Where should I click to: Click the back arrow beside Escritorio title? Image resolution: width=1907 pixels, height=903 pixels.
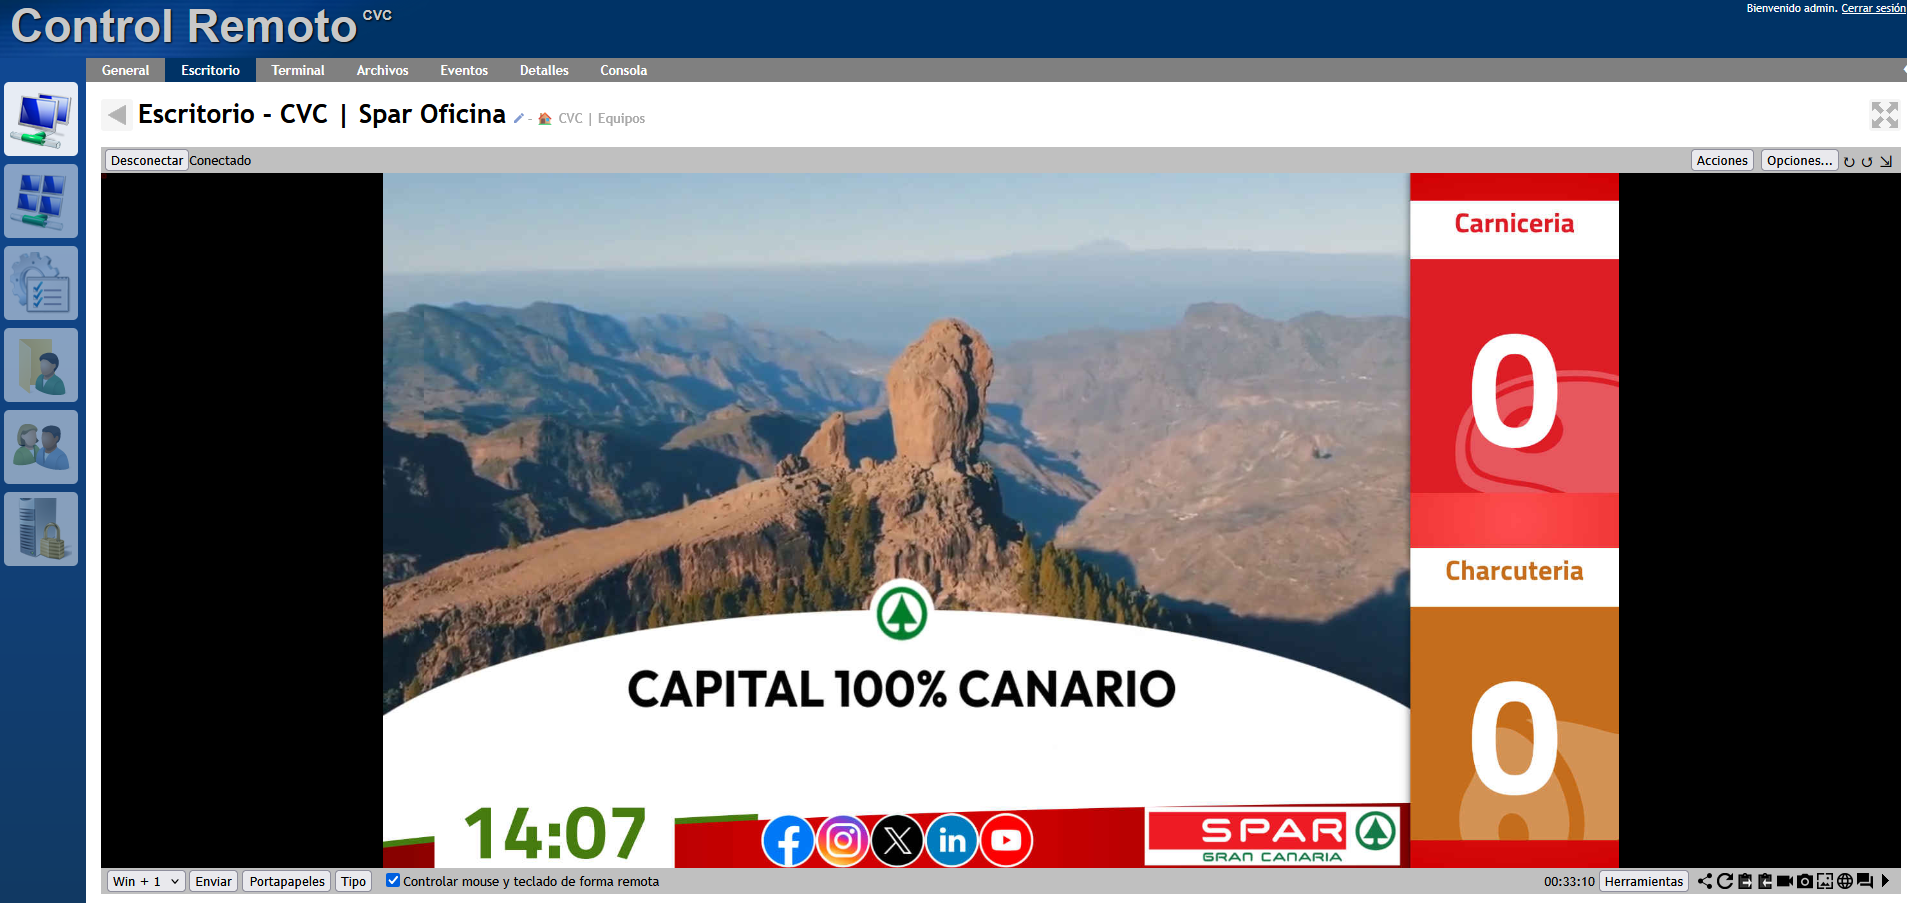[117, 115]
